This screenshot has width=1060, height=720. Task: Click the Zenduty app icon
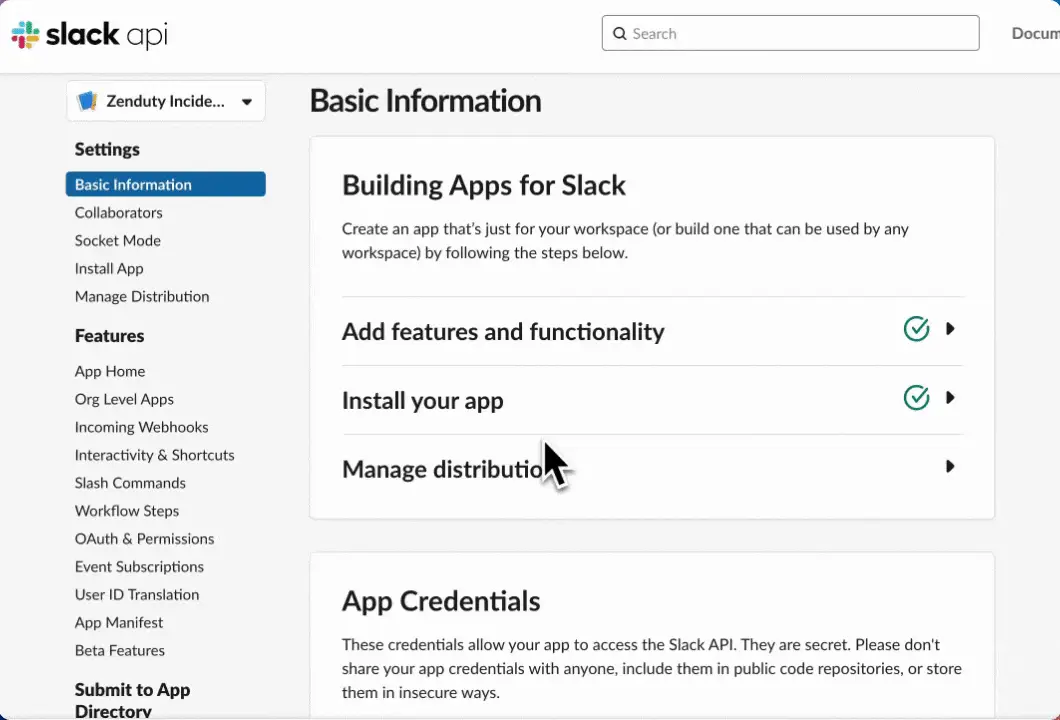87,101
